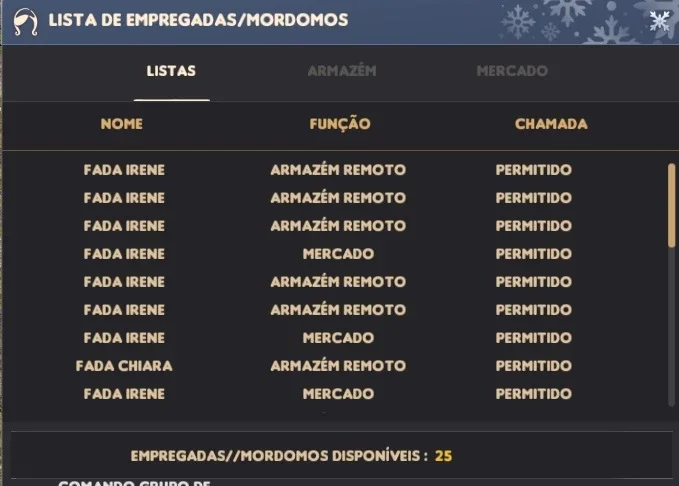Viewport: 679px width, 486px height.
Task: Sort by the Nome column header
Action: click(x=122, y=124)
